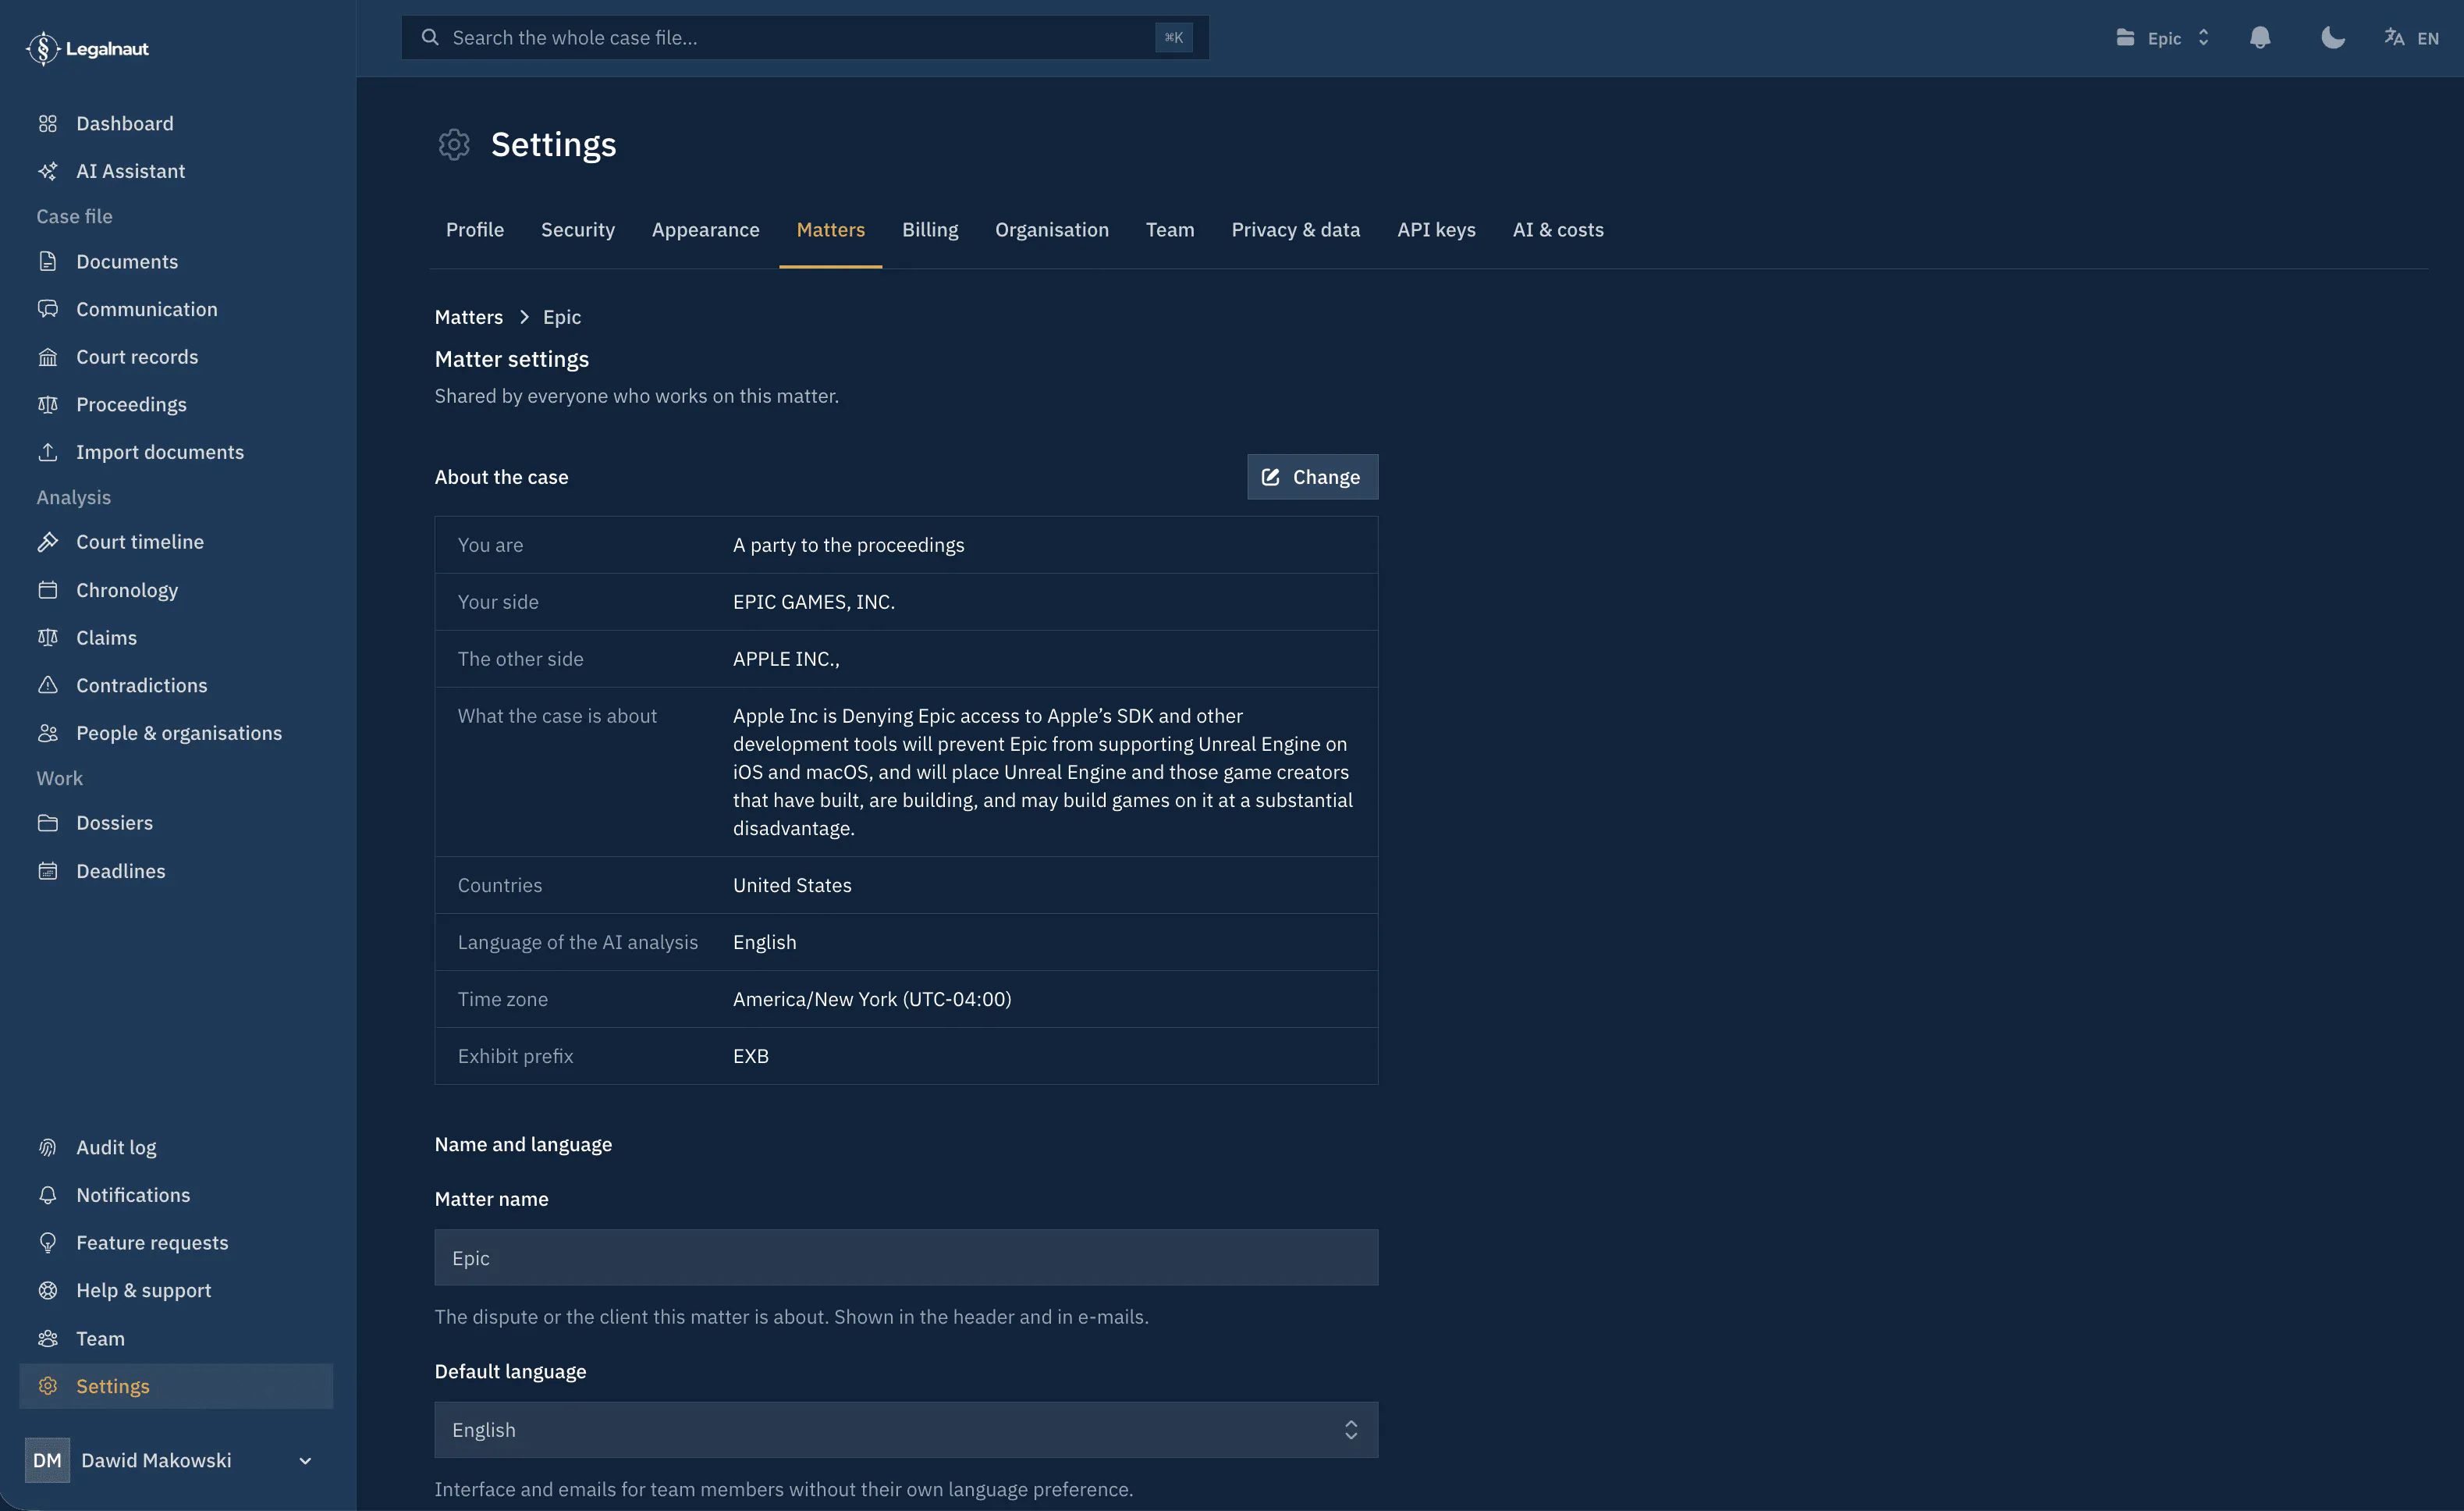
Task: Click the Matter name input field
Action: tap(906, 1258)
